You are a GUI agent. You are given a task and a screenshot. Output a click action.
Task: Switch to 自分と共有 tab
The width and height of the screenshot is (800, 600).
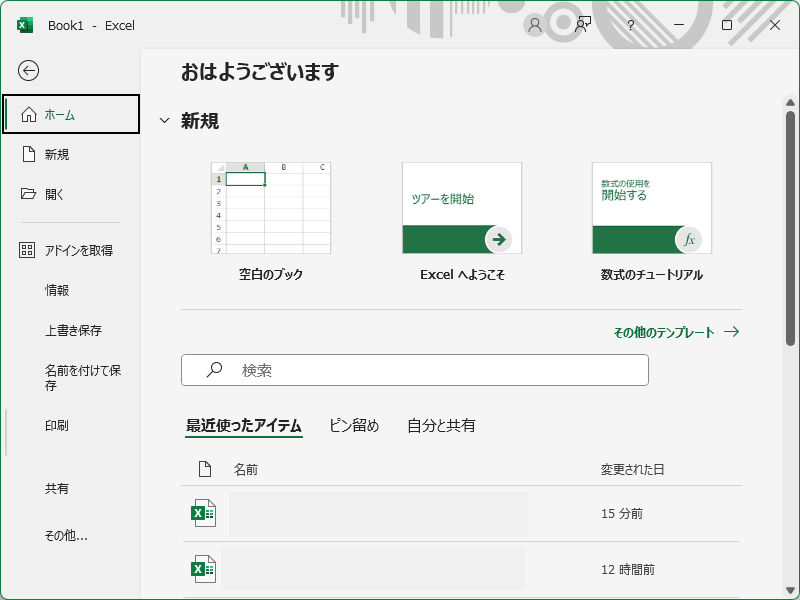[441, 426]
